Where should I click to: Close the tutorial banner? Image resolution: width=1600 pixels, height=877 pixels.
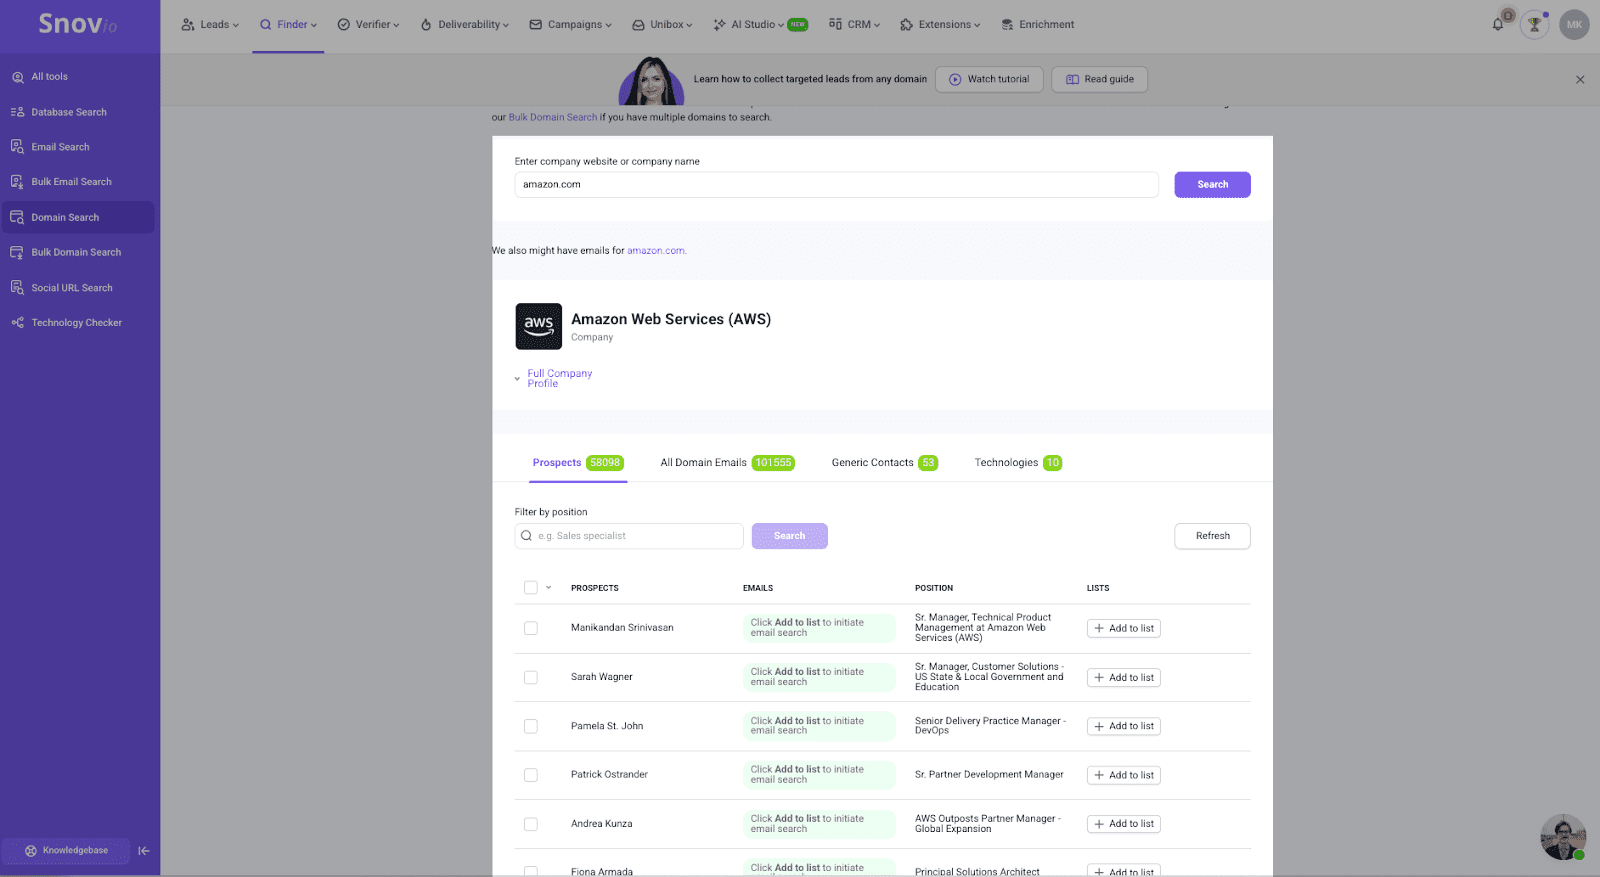[x=1580, y=80]
